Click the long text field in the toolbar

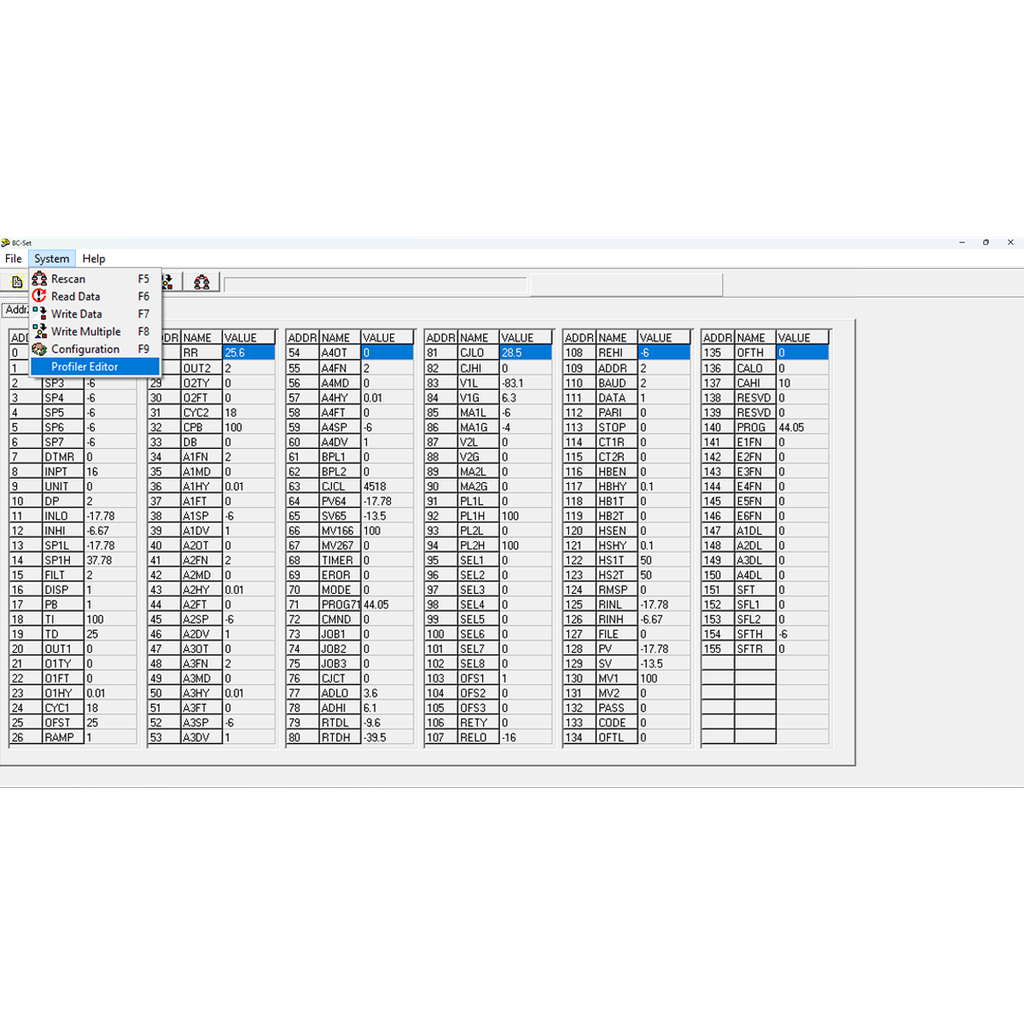pyautogui.click(x=375, y=284)
